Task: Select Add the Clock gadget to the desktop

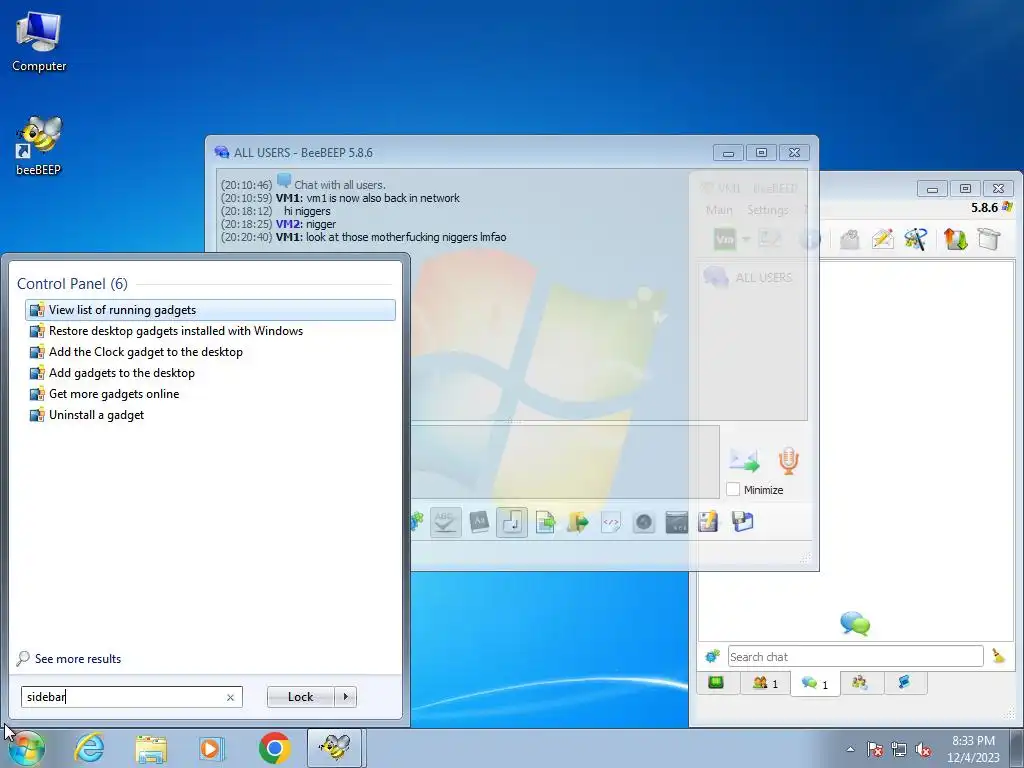Action: (x=210, y=352)
